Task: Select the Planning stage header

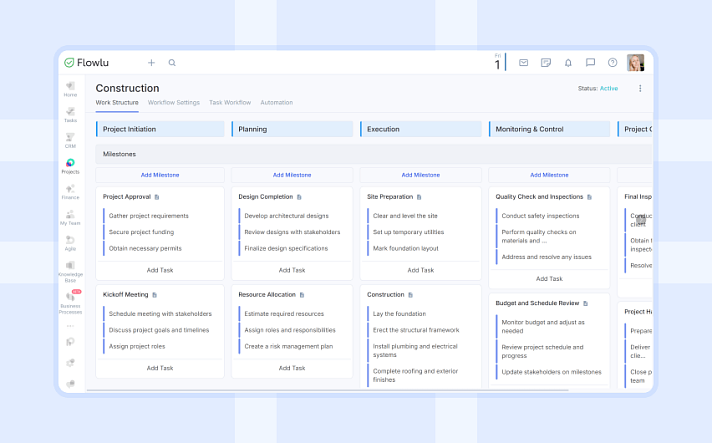Action: click(292, 129)
